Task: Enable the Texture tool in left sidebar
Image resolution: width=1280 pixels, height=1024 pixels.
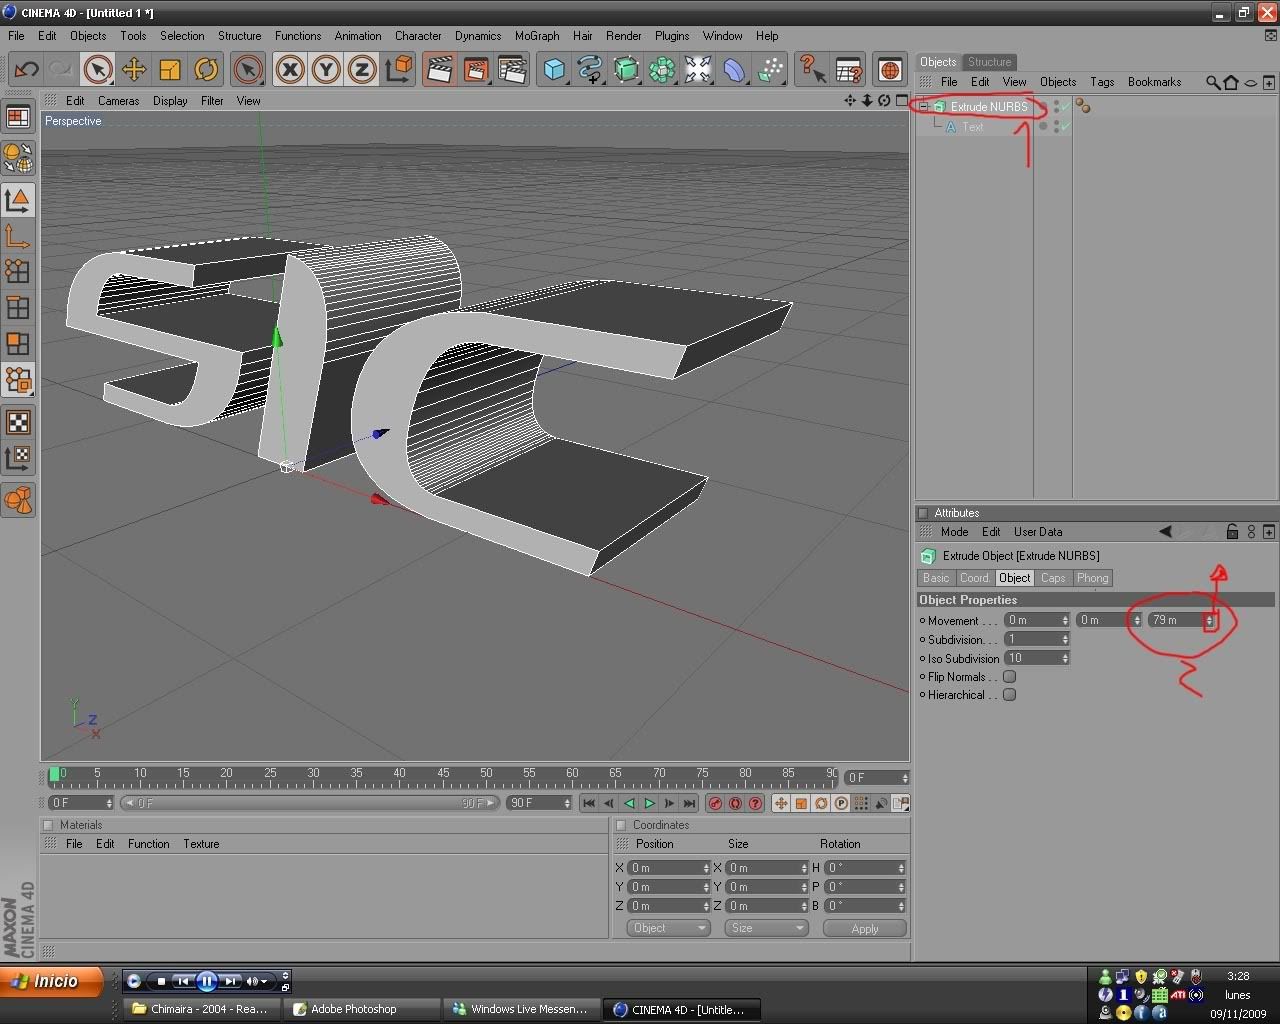Action: [x=18, y=422]
